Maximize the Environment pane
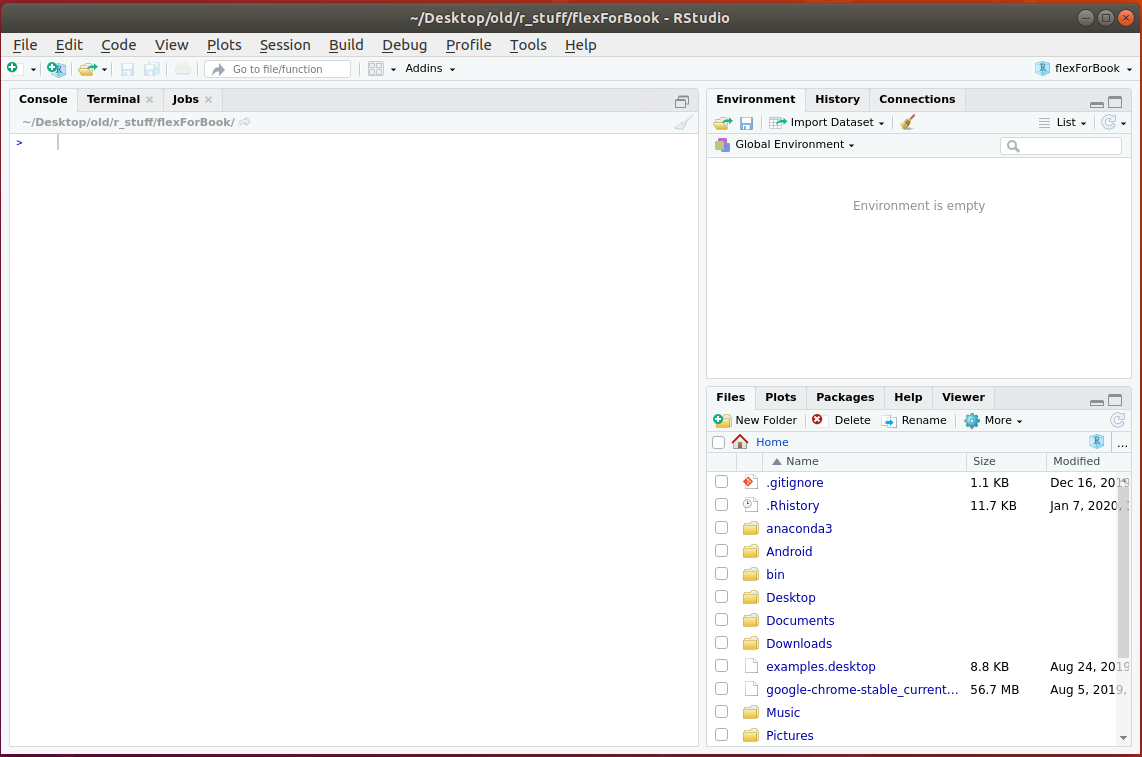This screenshot has height=757, width=1142. coord(1115,102)
